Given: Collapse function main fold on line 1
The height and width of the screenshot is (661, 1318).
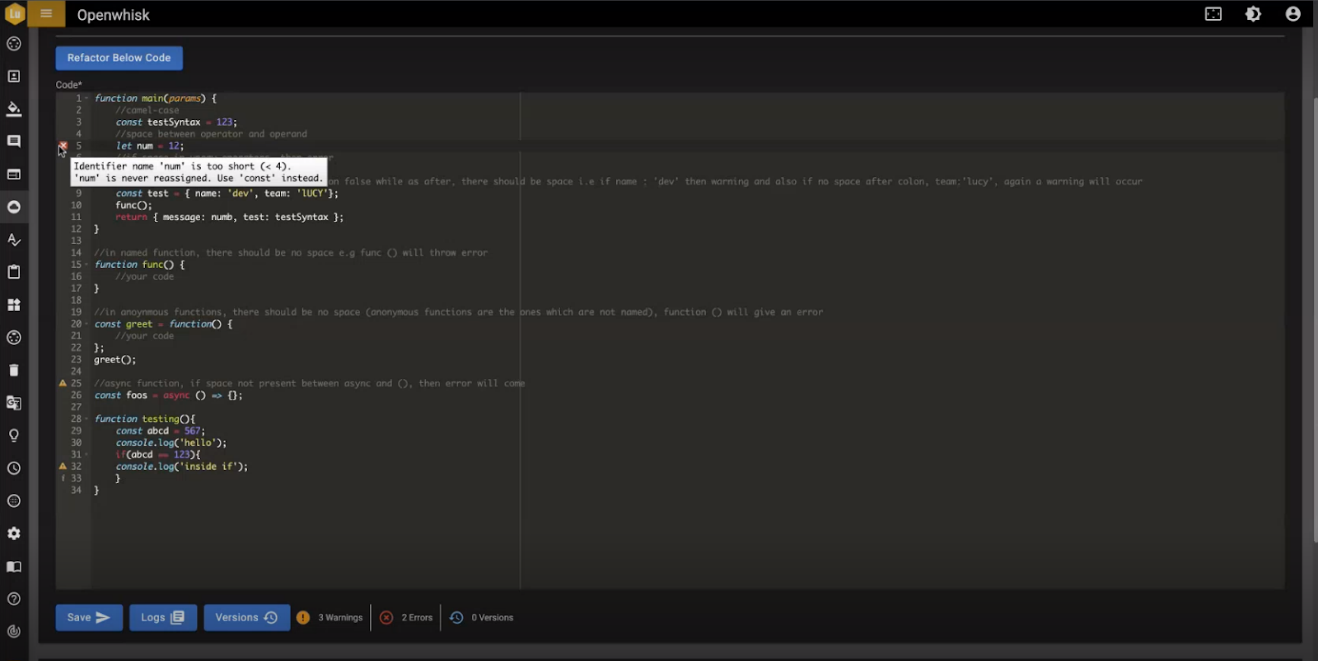Looking at the screenshot, I should point(87,98).
